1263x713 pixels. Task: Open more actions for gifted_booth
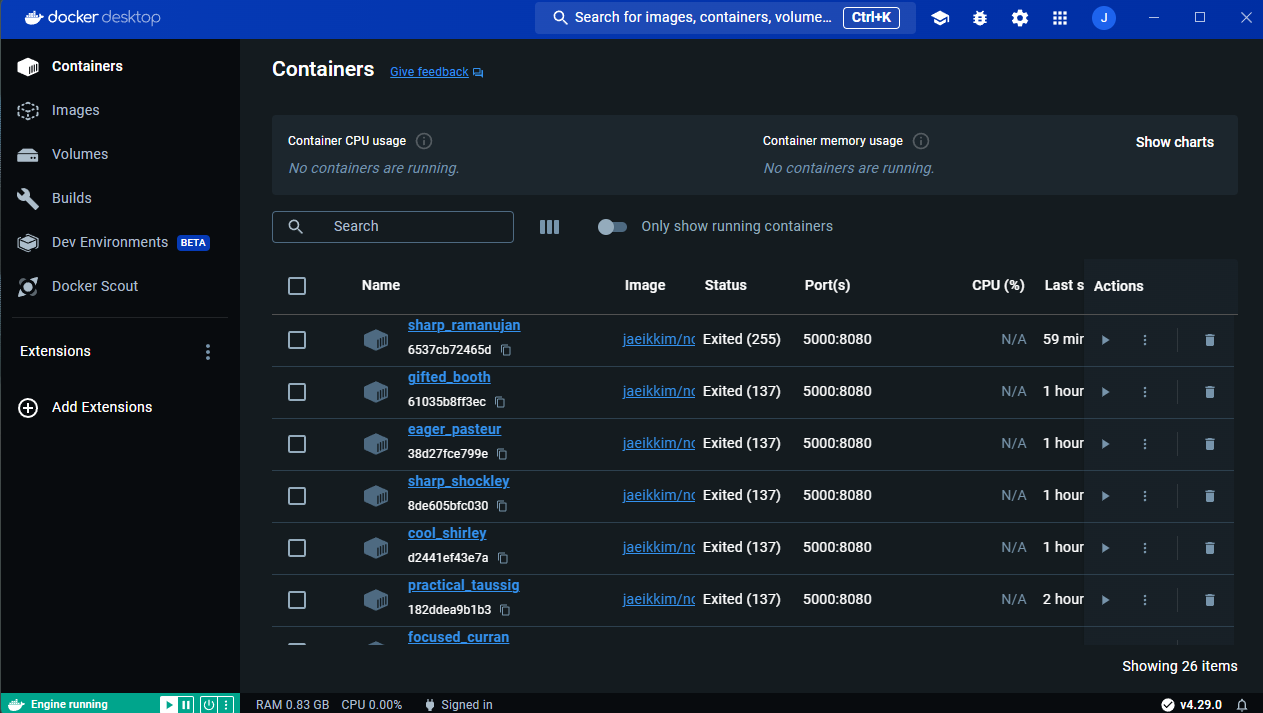pyautogui.click(x=1145, y=392)
